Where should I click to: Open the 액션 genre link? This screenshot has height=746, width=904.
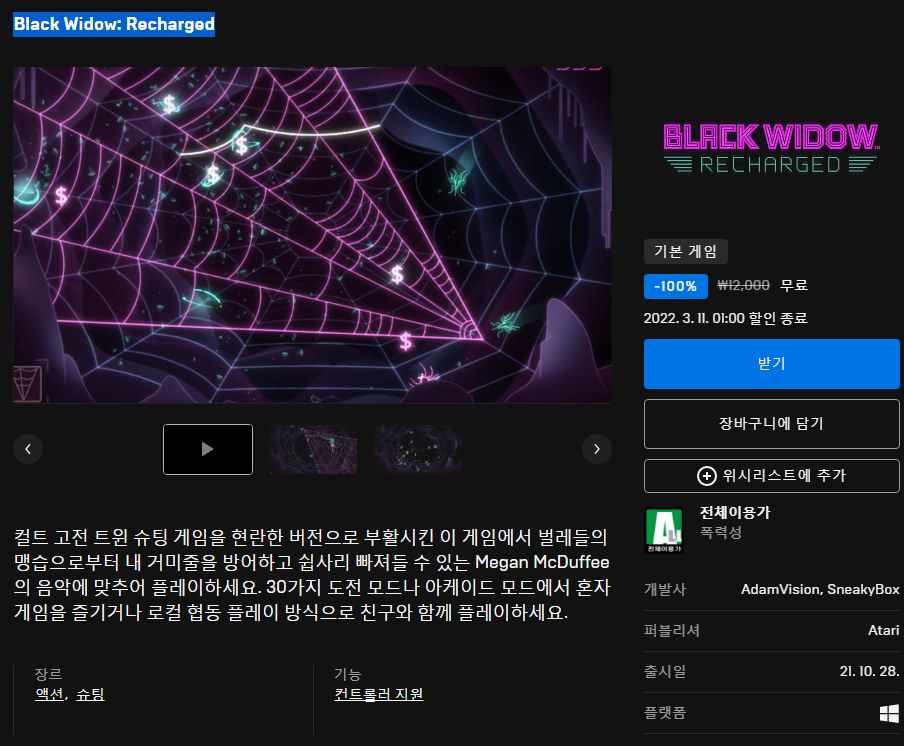pyautogui.click(x=49, y=694)
